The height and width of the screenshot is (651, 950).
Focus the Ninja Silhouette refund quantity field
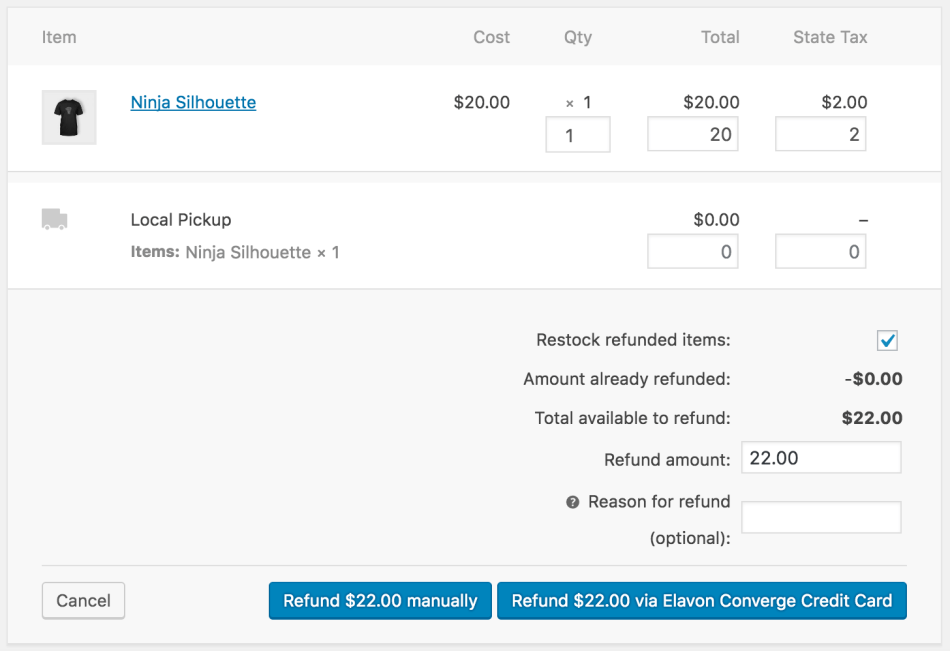point(578,135)
